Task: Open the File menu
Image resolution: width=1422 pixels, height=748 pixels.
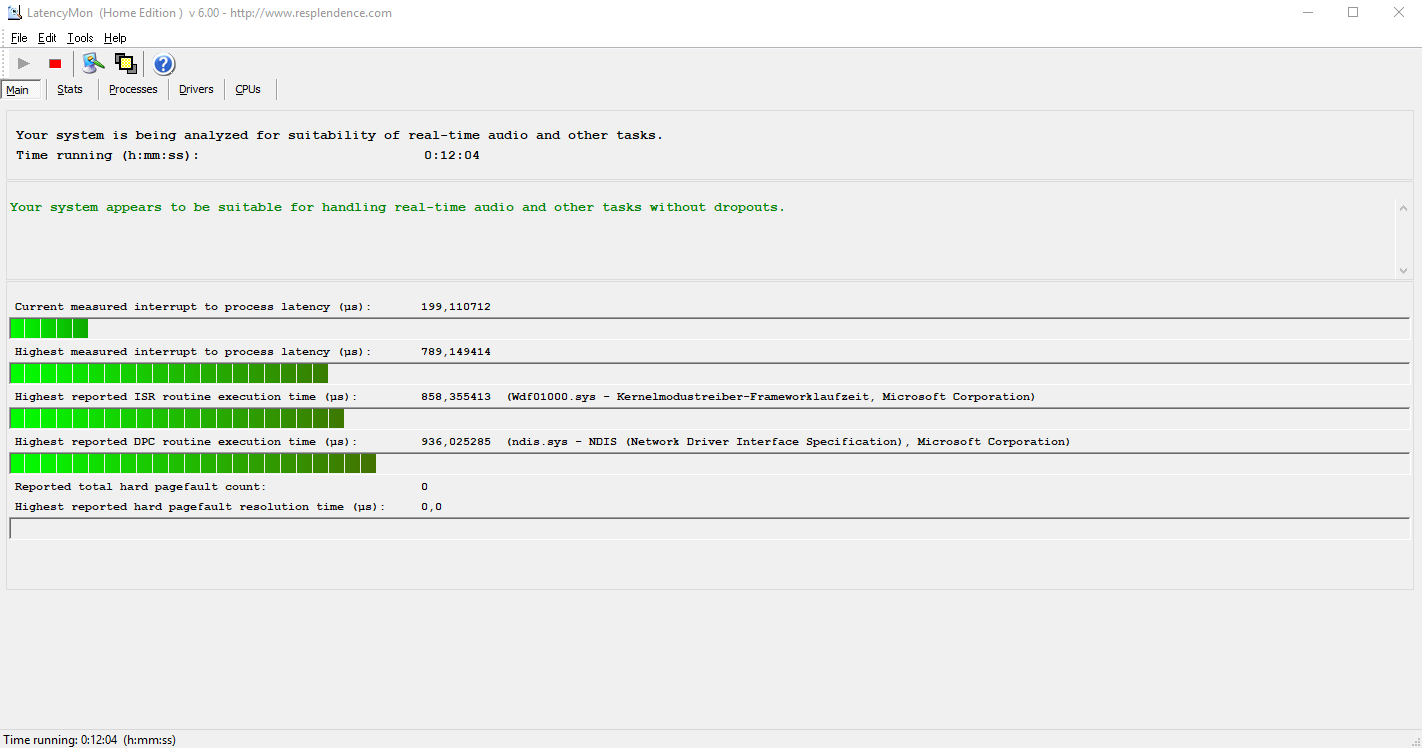Action: coord(19,38)
